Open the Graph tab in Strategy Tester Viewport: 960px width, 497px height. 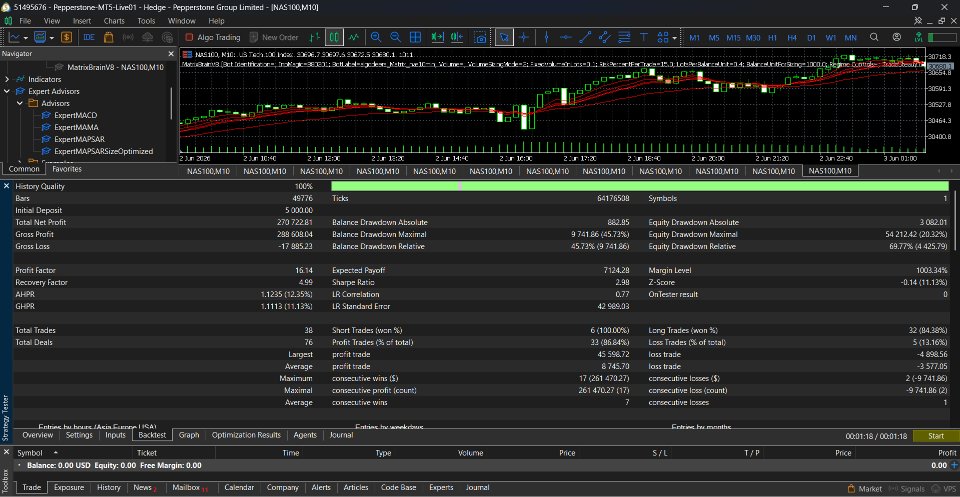[x=189, y=435]
